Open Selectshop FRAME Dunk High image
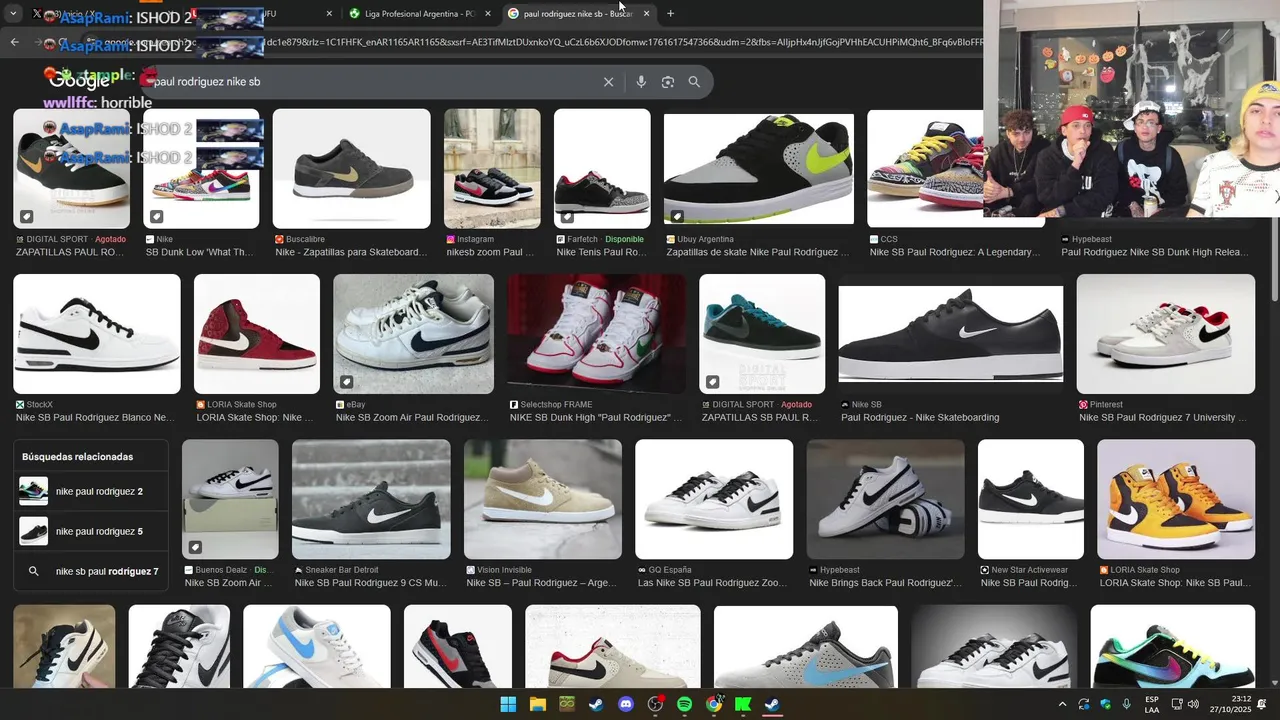The width and height of the screenshot is (1280, 720). pos(596,334)
